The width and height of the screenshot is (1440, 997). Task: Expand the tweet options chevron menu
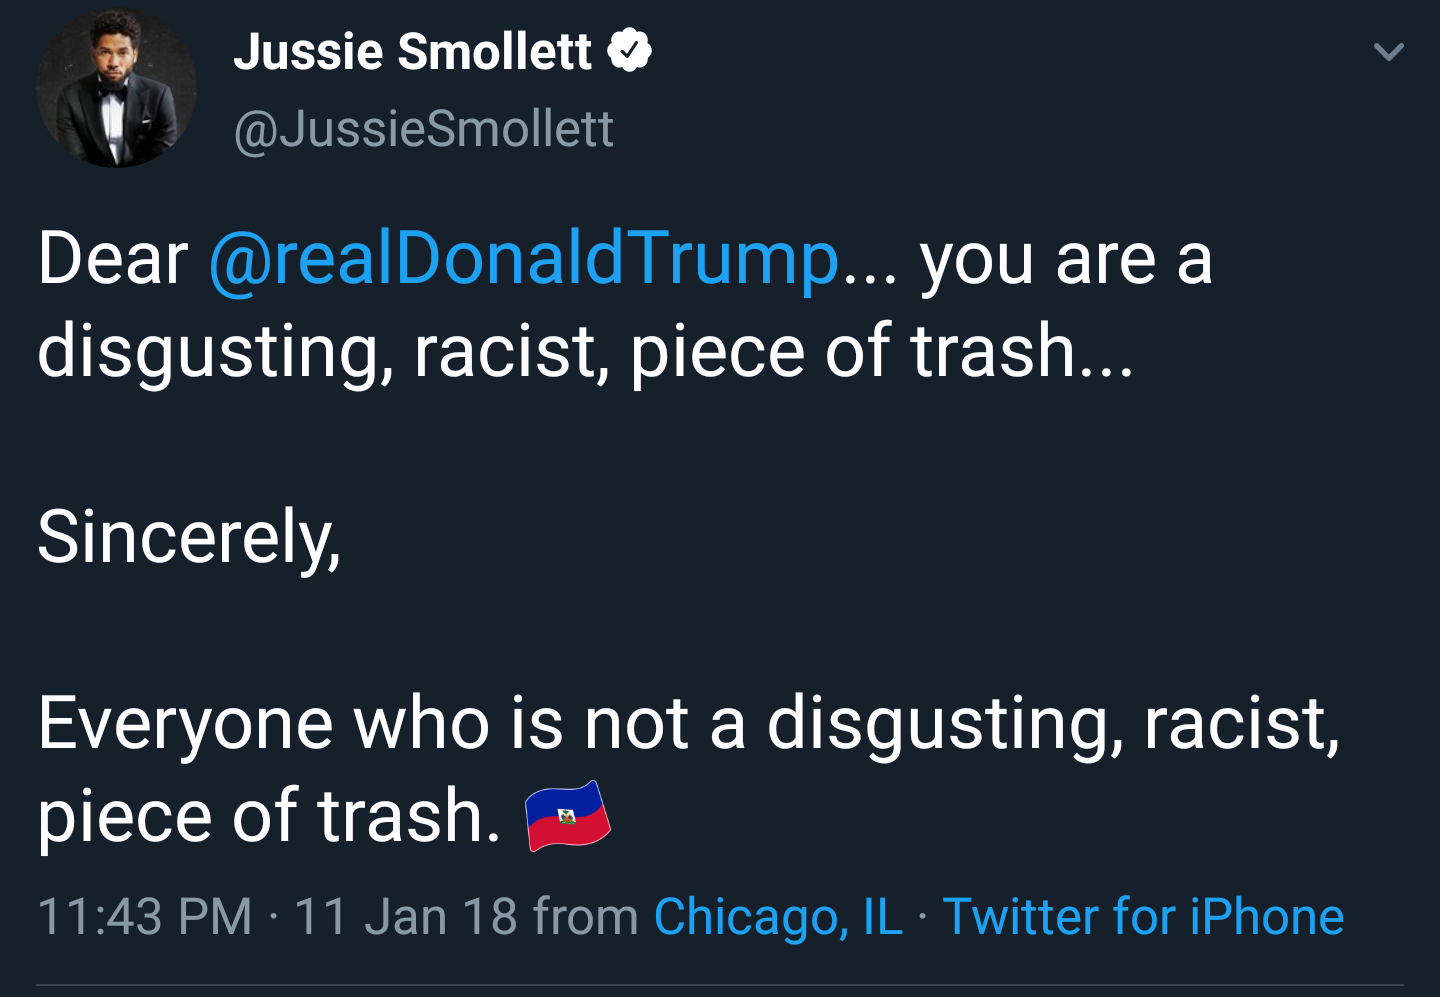click(1389, 52)
